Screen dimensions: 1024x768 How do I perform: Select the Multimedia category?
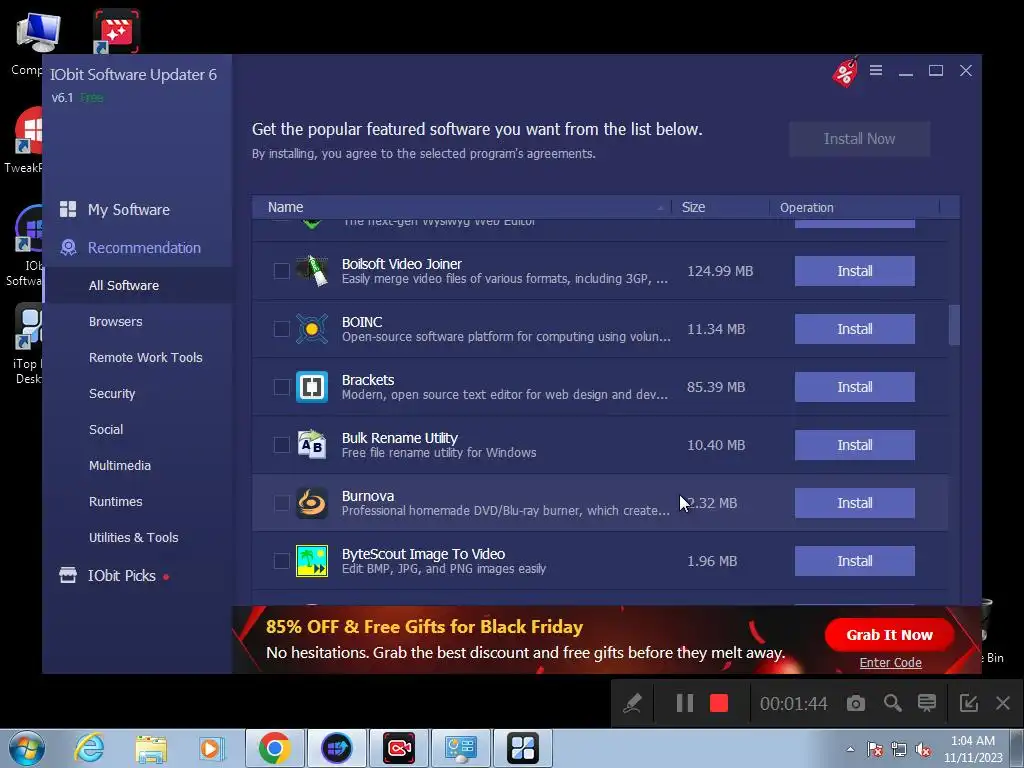pos(120,465)
